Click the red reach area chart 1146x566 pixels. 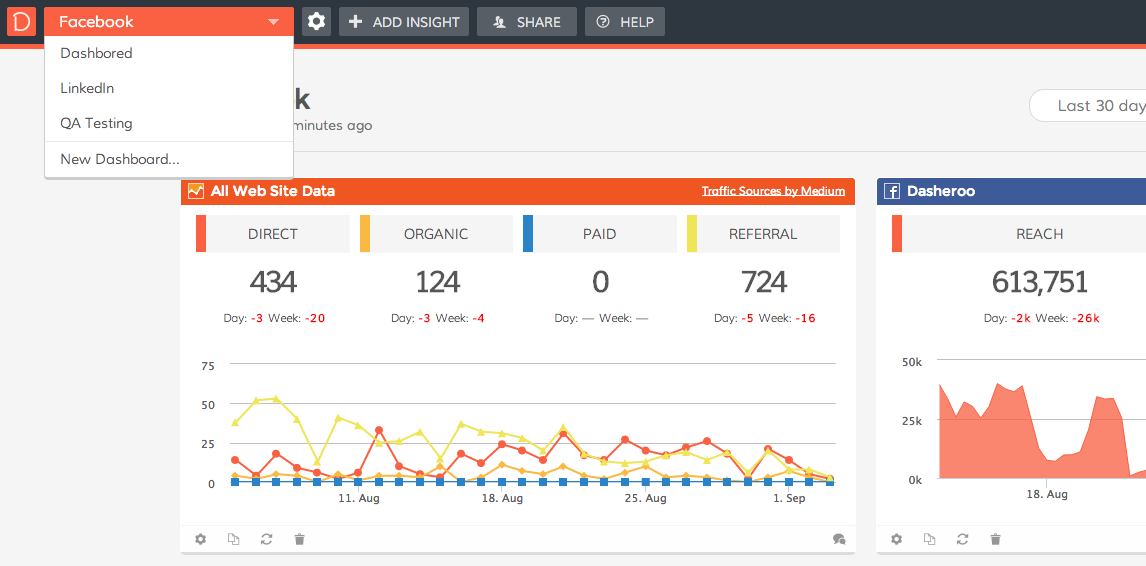tap(1041, 431)
